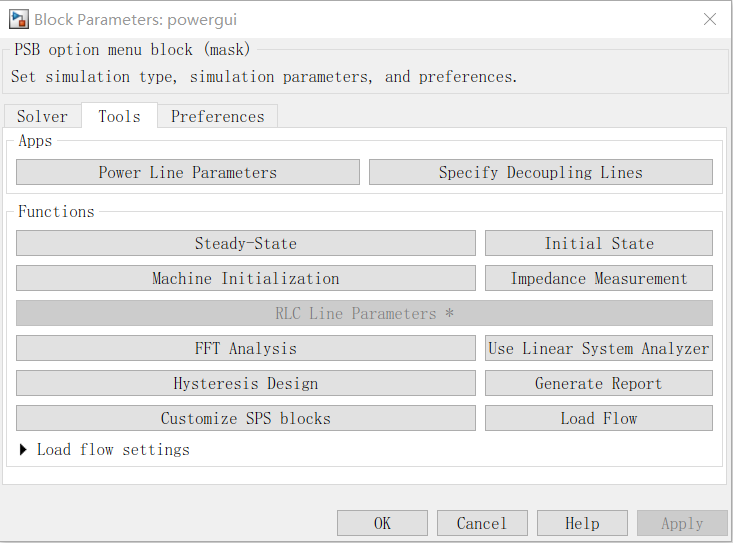Click Generate Report button
The width and height of the screenshot is (733, 543).
pyautogui.click(x=598, y=384)
